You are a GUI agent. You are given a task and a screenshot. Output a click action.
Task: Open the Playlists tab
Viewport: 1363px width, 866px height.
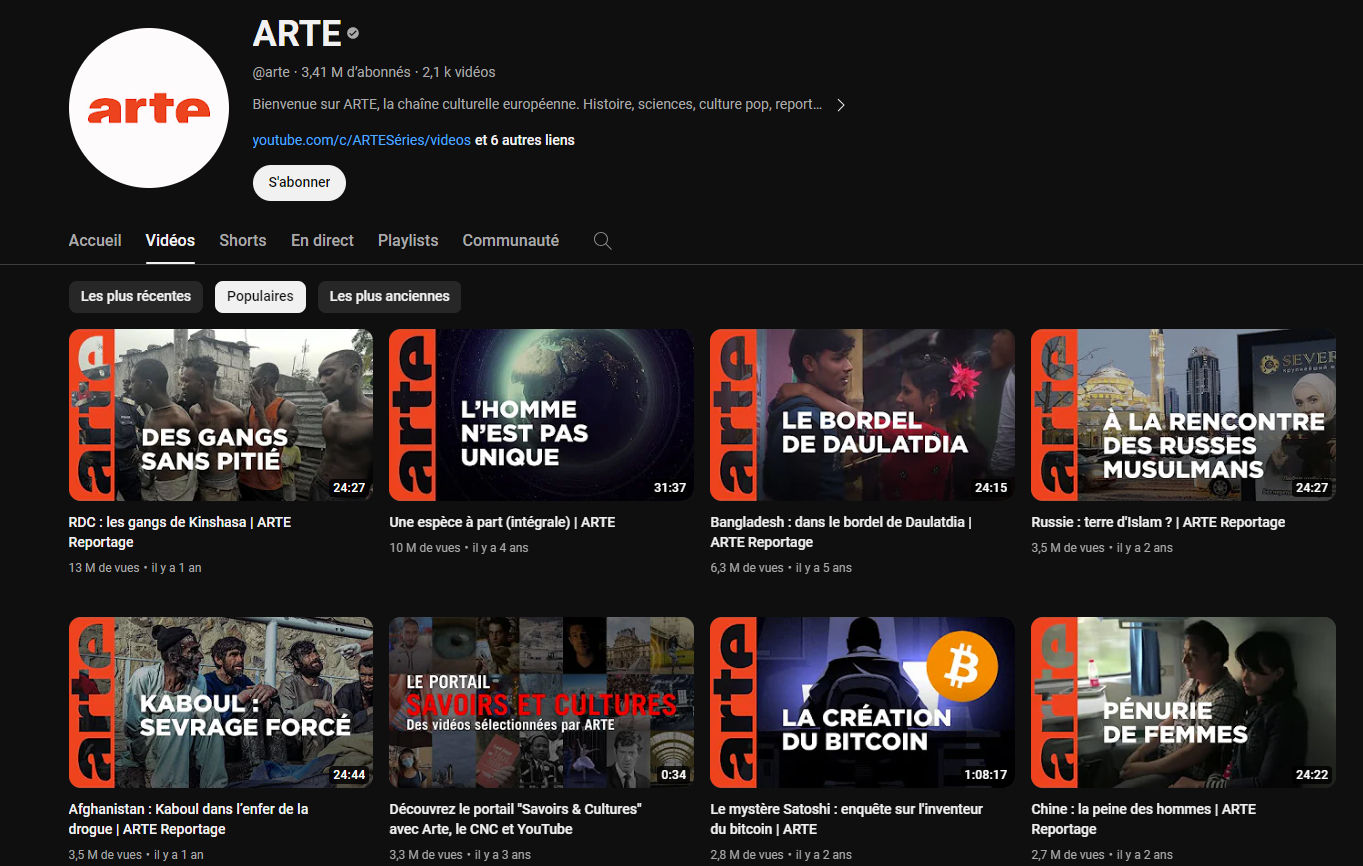click(408, 241)
